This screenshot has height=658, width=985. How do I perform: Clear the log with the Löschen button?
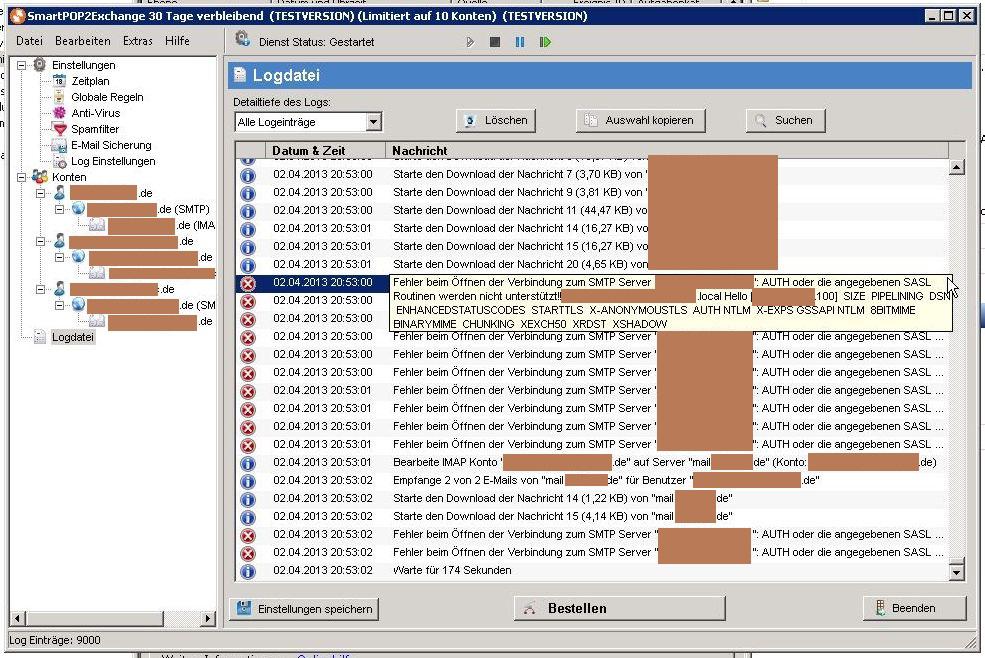(496, 120)
